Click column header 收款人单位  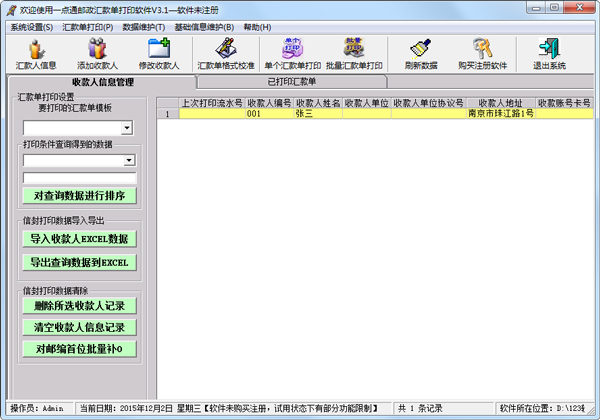click(366, 103)
